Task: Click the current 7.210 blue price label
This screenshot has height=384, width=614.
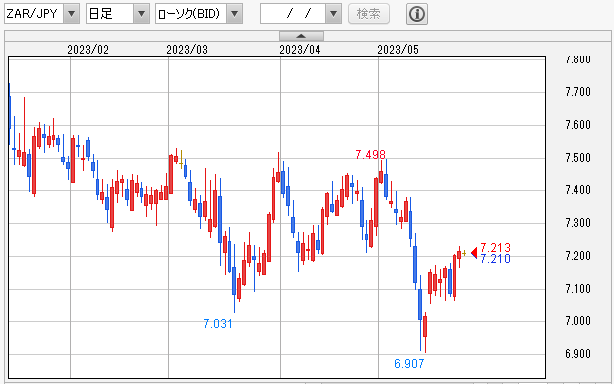Action: (495, 259)
